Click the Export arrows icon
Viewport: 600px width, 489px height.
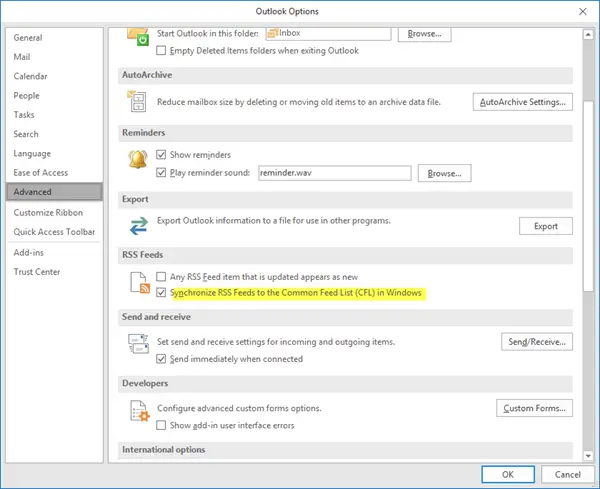coord(139,226)
